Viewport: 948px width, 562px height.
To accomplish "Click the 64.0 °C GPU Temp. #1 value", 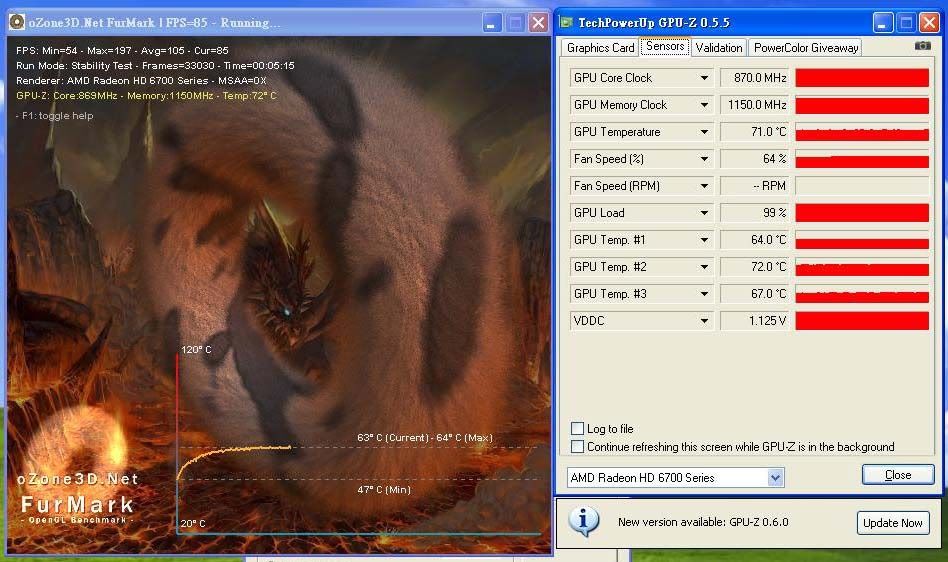I will click(x=755, y=240).
